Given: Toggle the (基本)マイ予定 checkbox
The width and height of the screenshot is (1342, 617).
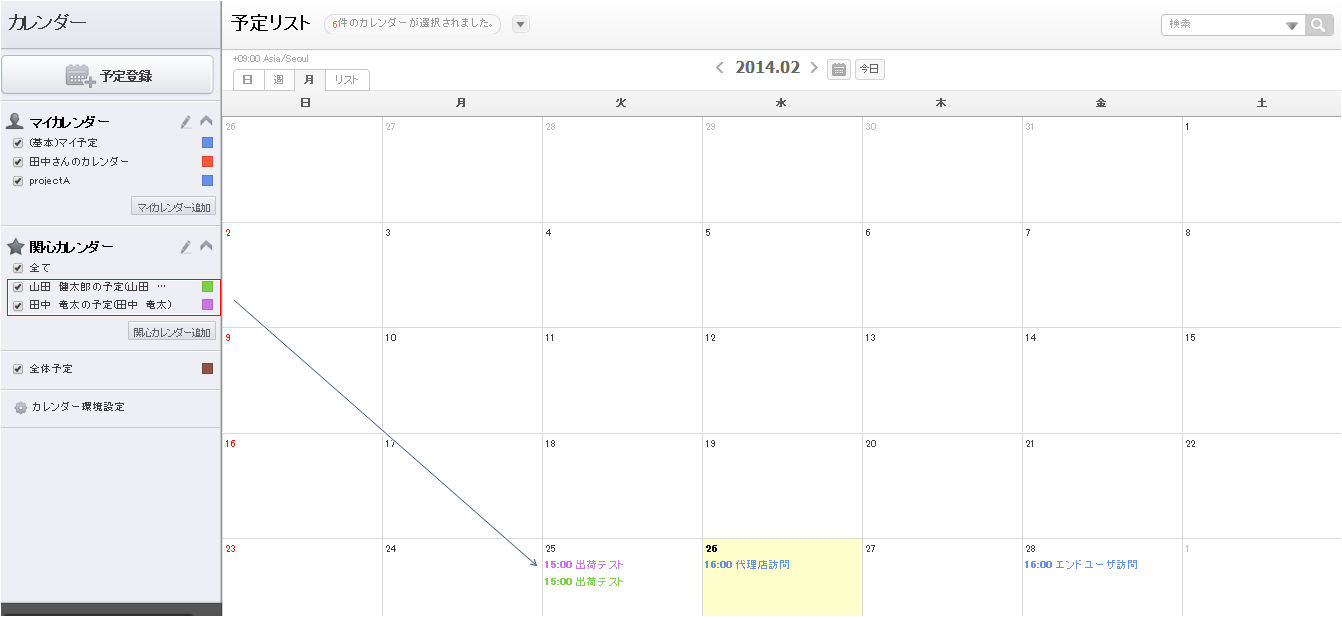Looking at the screenshot, I should pos(18,143).
